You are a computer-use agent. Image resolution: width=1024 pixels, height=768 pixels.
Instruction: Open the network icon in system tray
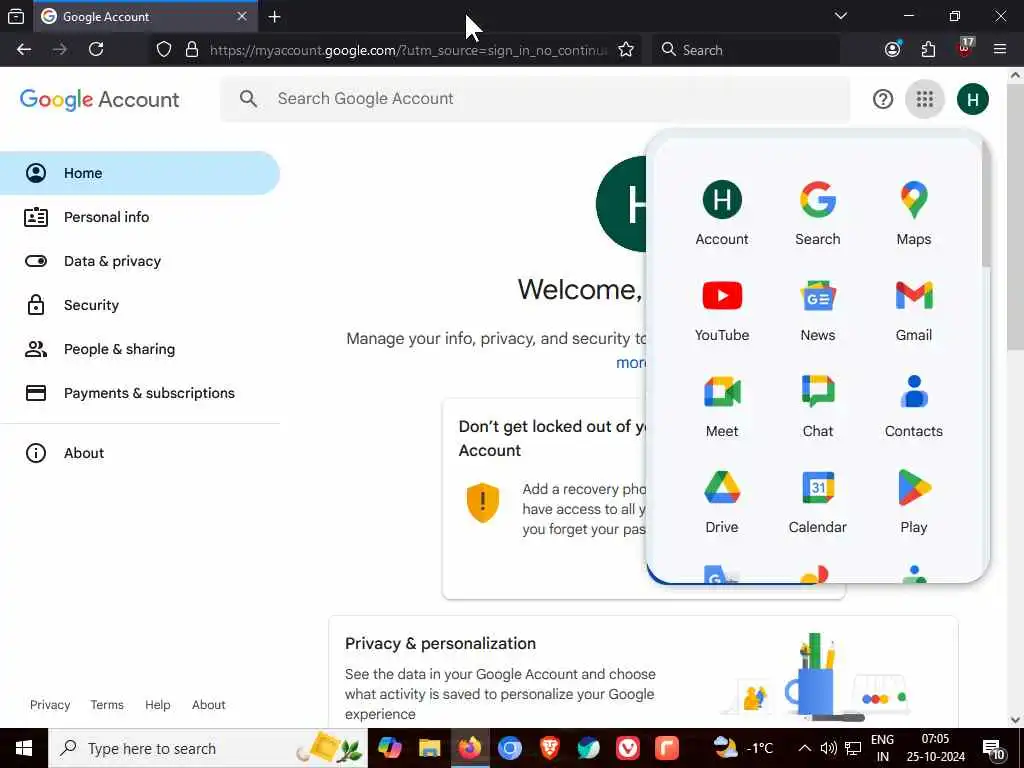pyautogui.click(x=853, y=748)
